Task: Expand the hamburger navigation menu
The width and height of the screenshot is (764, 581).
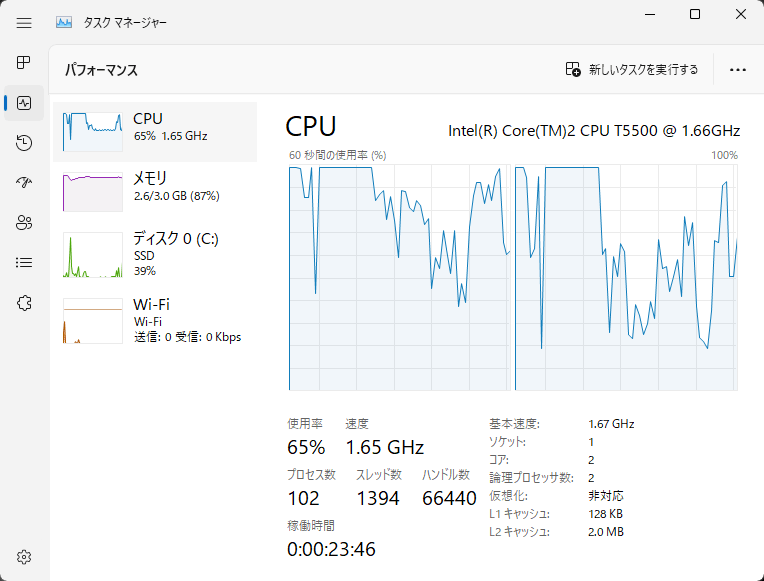Action: [x=24, y=21]
